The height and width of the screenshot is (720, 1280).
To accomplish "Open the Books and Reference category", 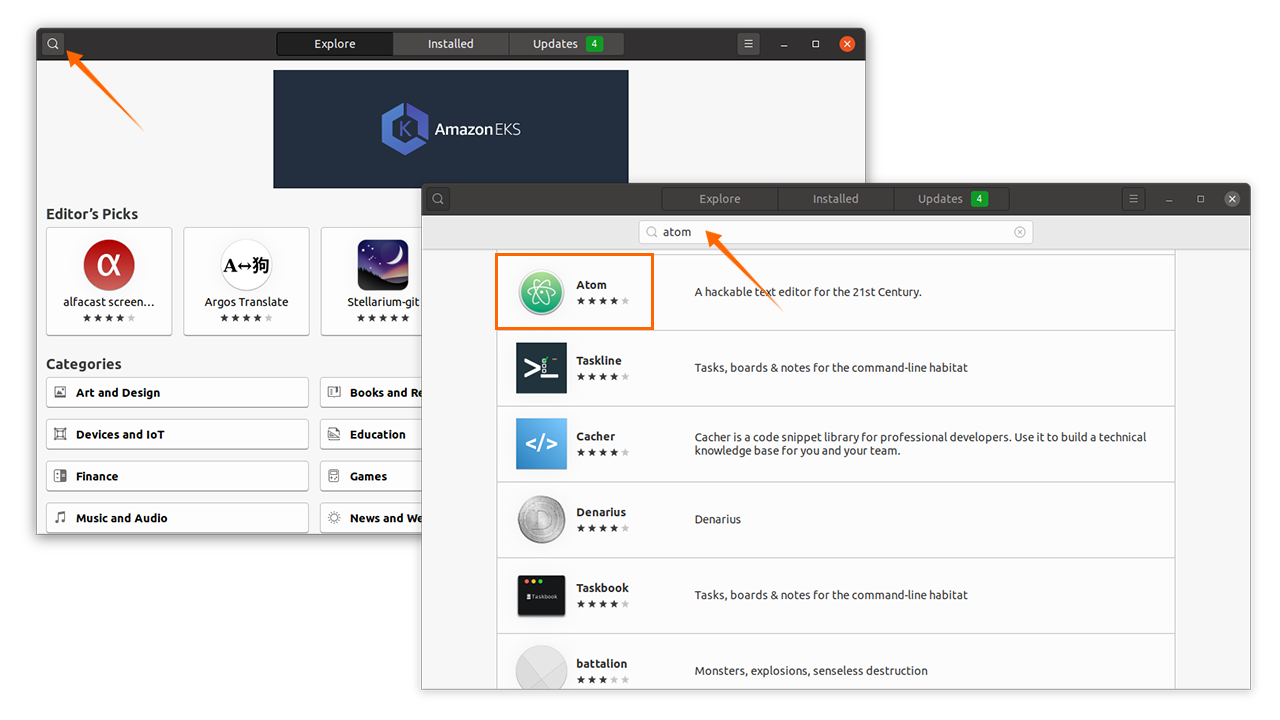I will pos(371,392).
